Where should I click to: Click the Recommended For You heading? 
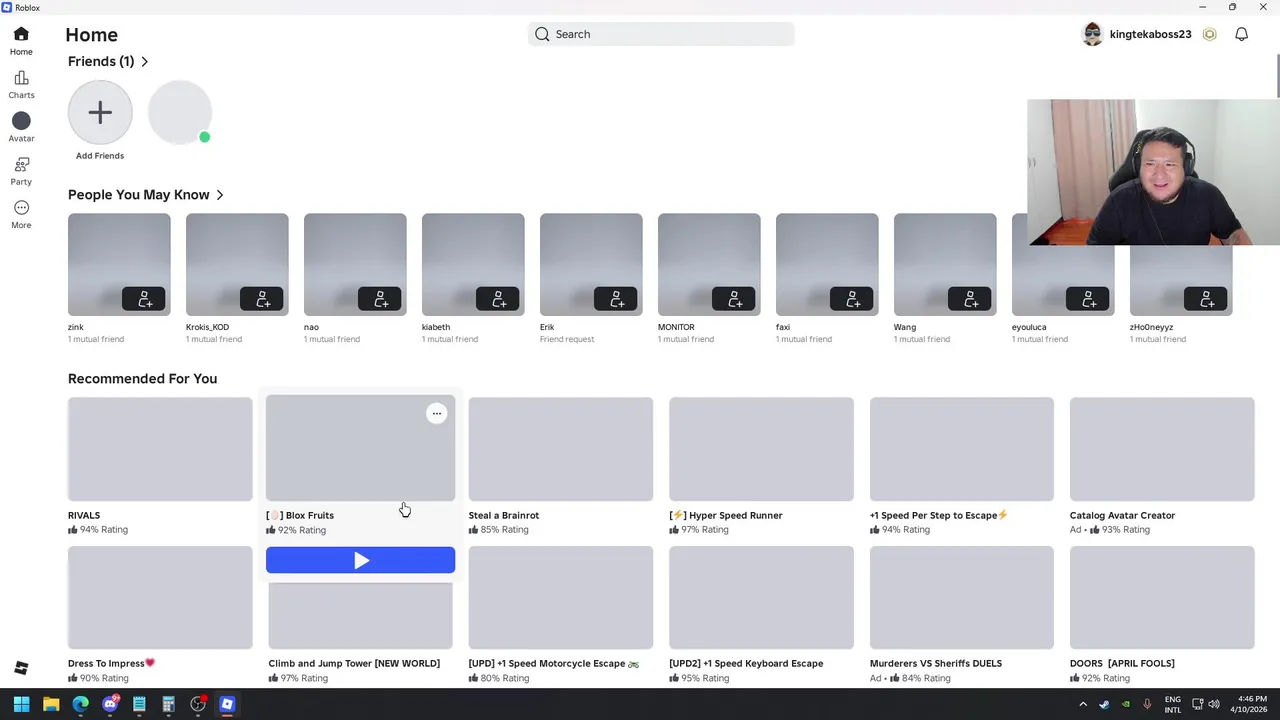tap(142, 379)
